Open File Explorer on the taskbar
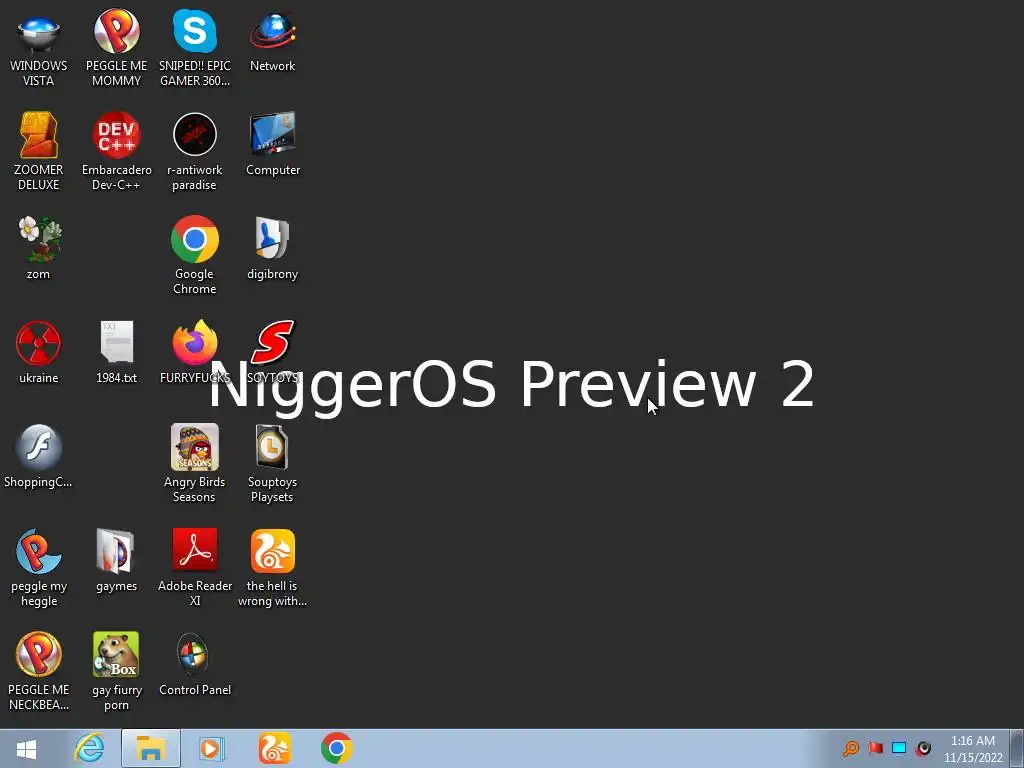The height and width of the screenshot is (768, 1024). (151, 748)
